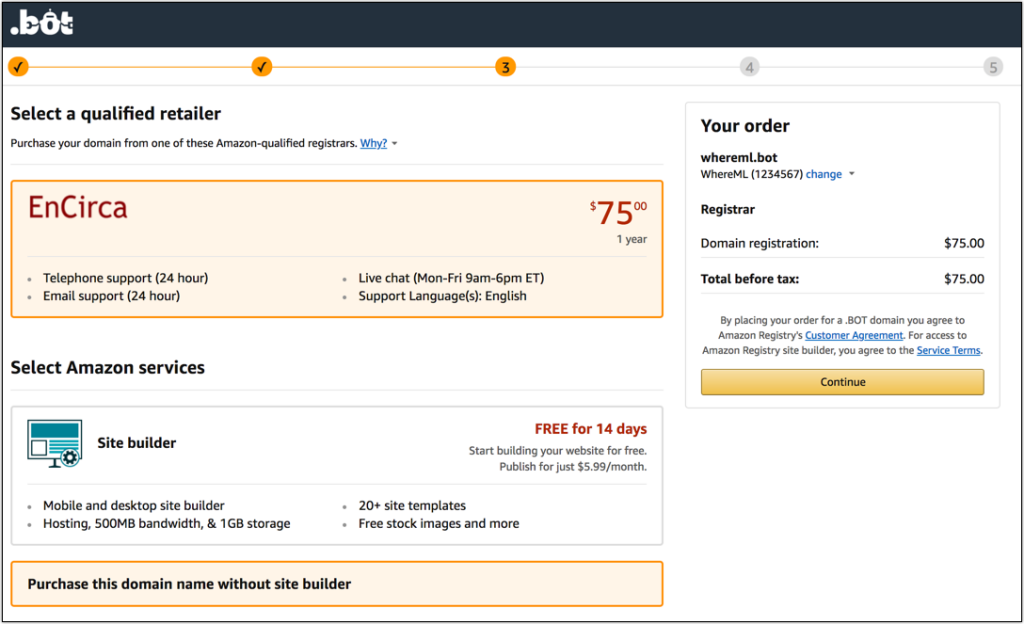1024x624 pixels.
Task: Go back to second completed checkmark step
Action: pyautogui.click(x=262, y=67)
